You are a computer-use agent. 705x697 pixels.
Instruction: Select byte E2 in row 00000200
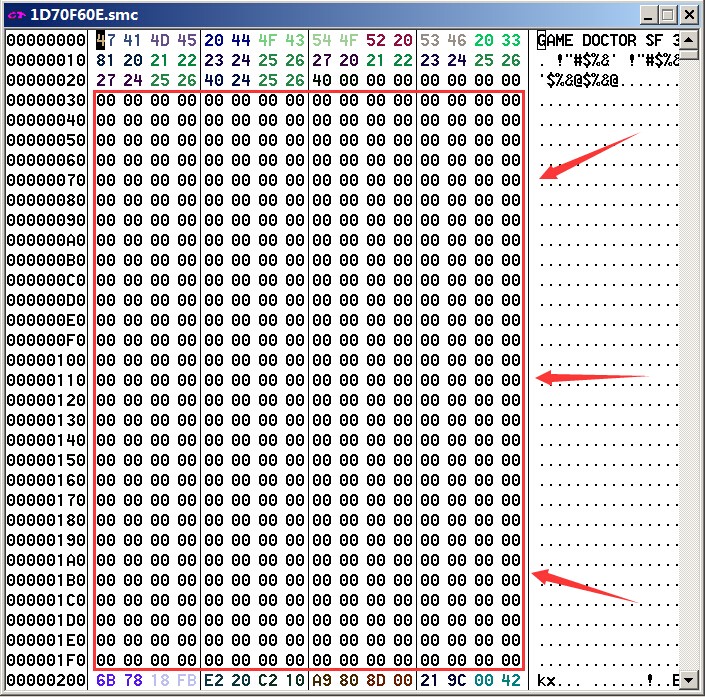[213, 680]
